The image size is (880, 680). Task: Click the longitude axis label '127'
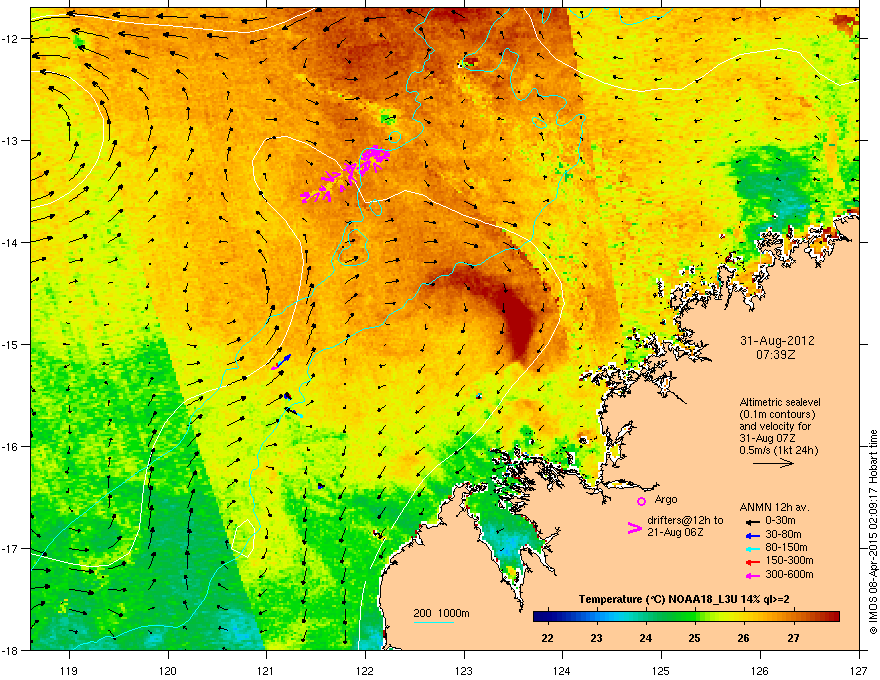click(x=859, y=670)
